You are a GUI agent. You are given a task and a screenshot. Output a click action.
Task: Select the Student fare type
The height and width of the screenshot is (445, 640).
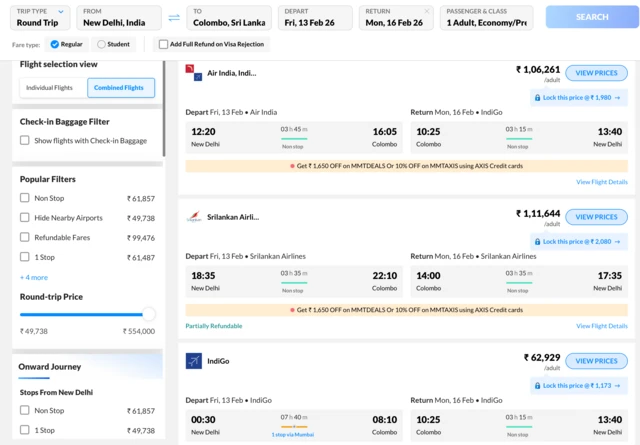tap(101, 45)
